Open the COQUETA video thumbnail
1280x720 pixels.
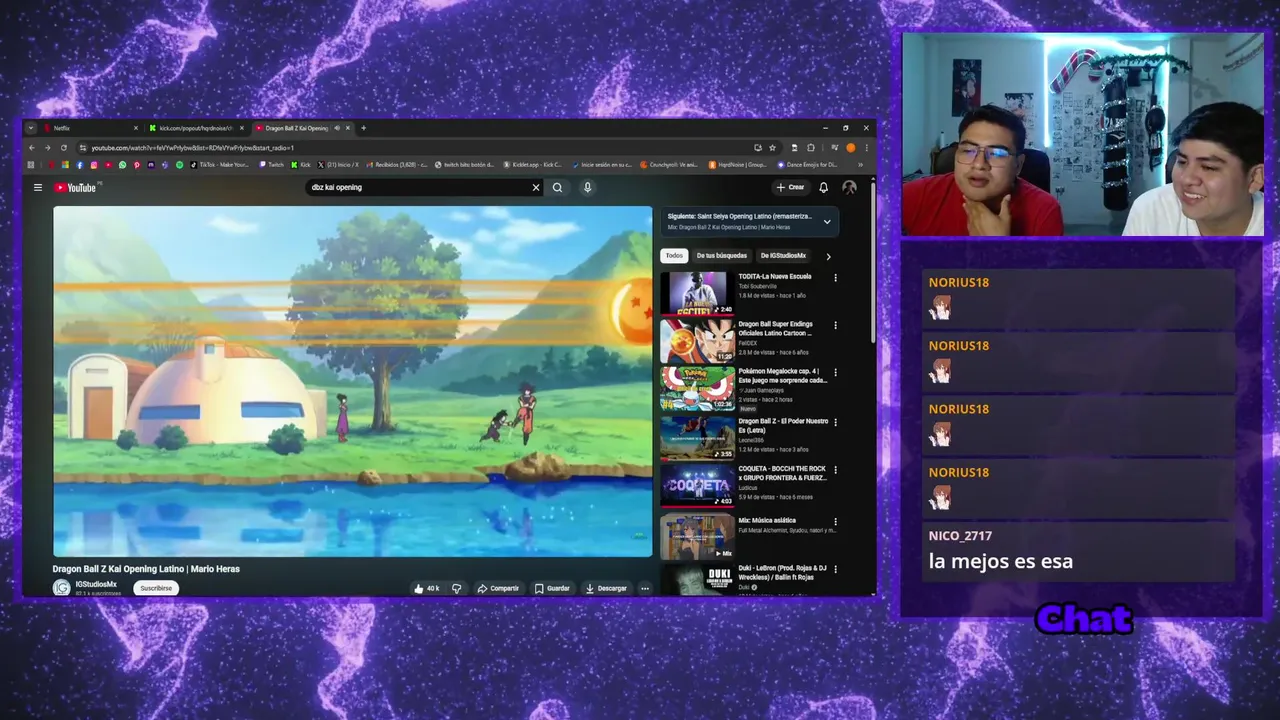697,486
